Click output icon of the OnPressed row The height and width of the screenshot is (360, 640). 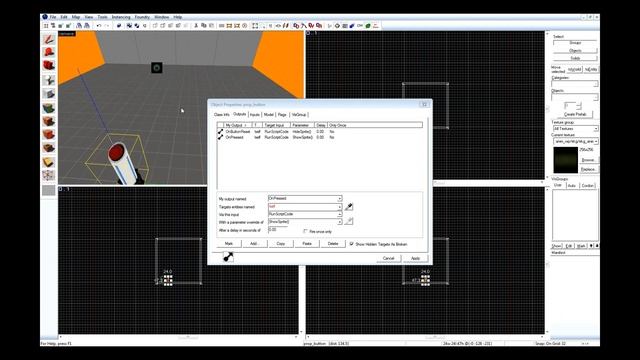(x=220, y=138)
